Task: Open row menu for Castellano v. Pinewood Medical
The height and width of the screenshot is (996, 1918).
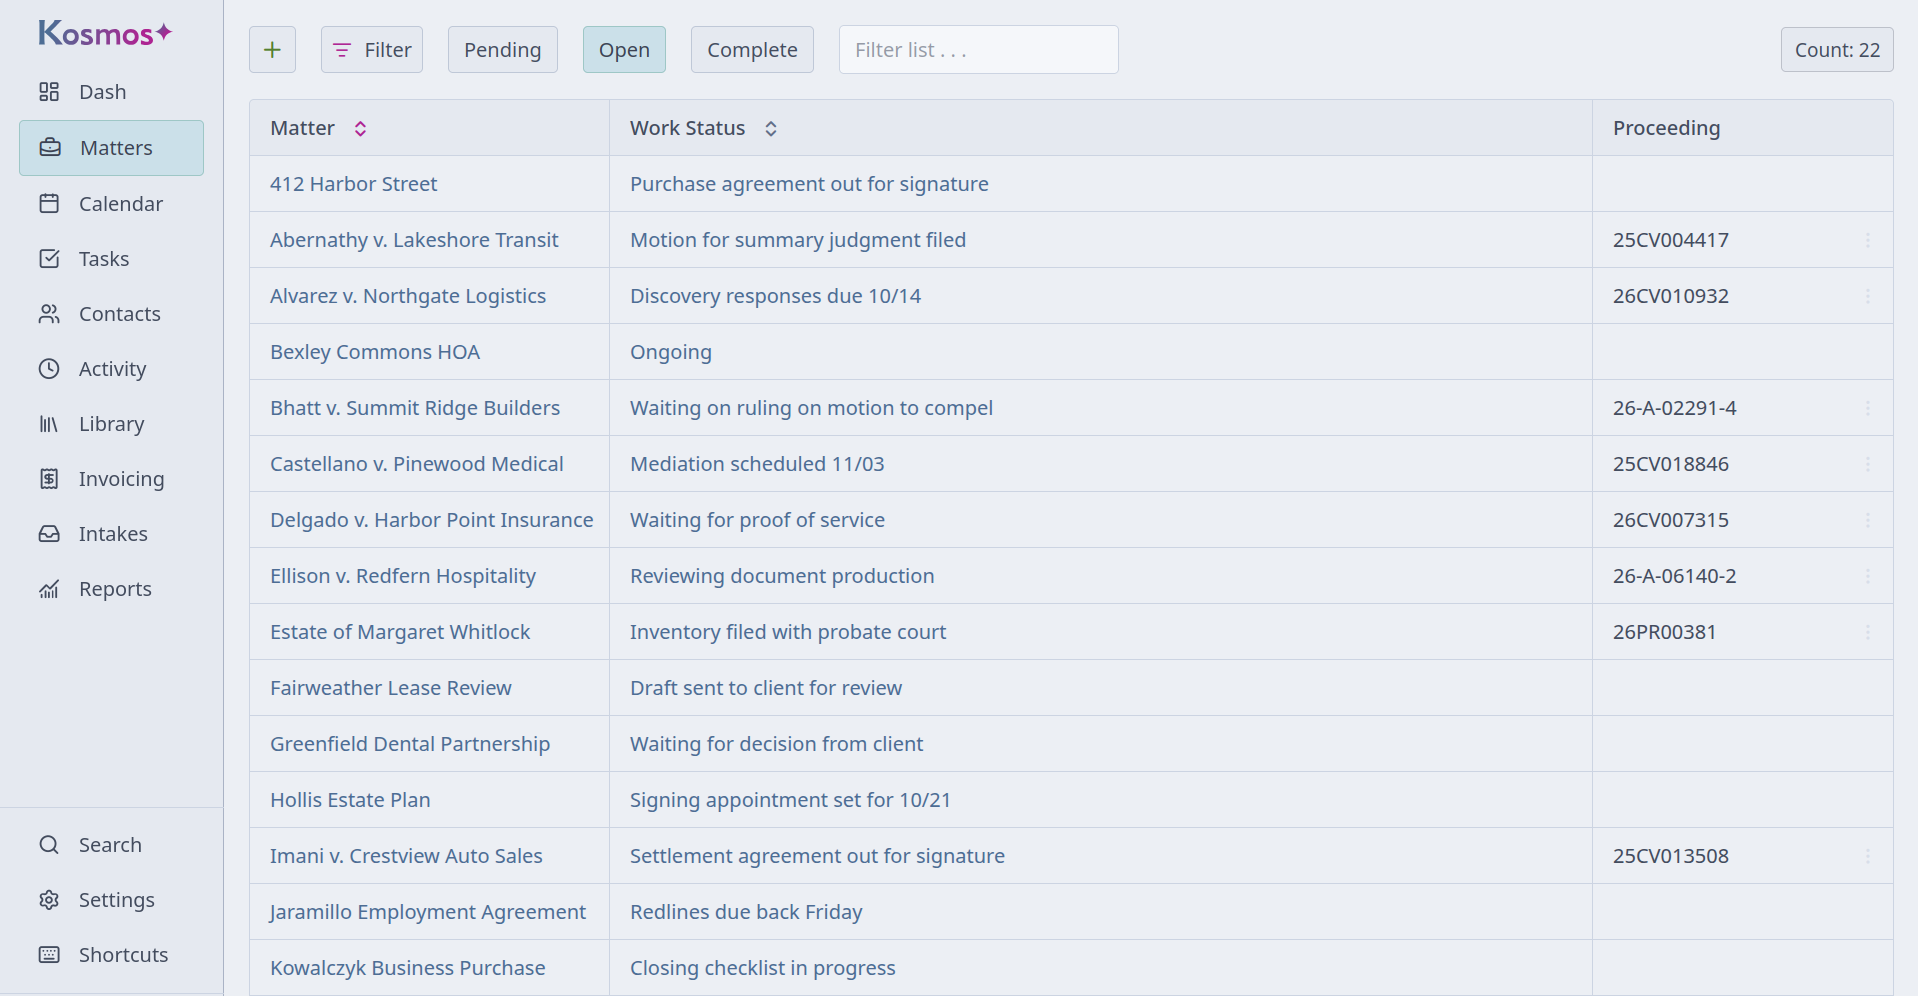Action: click(x=1867, y=464)
